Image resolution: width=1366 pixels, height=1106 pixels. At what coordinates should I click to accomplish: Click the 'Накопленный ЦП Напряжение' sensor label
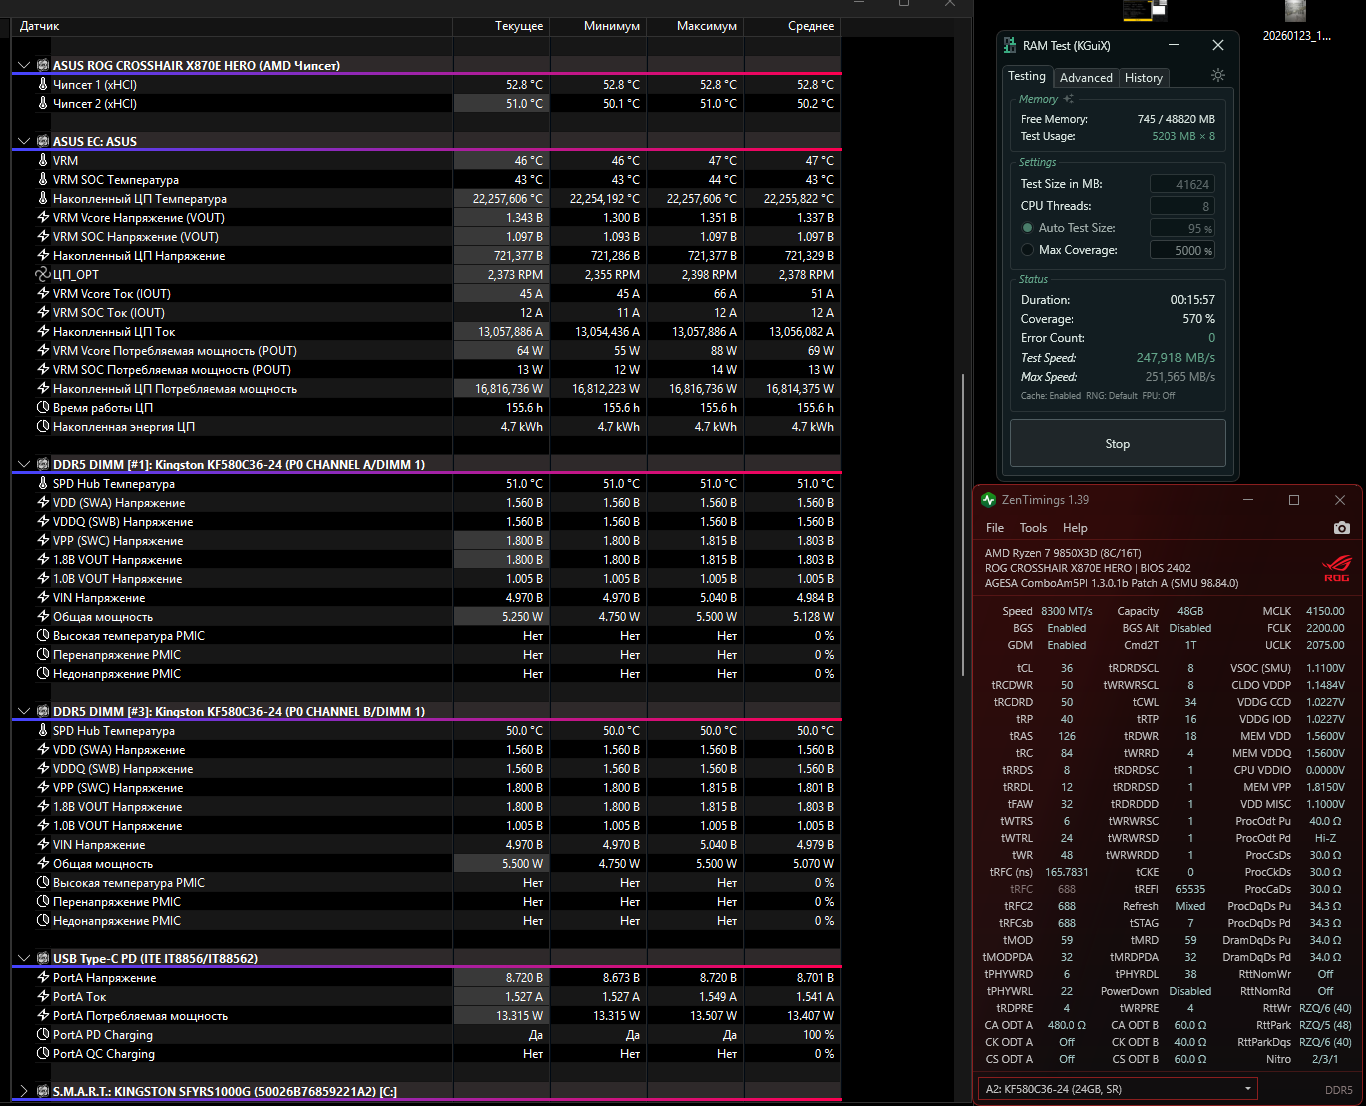pos(139,256)
